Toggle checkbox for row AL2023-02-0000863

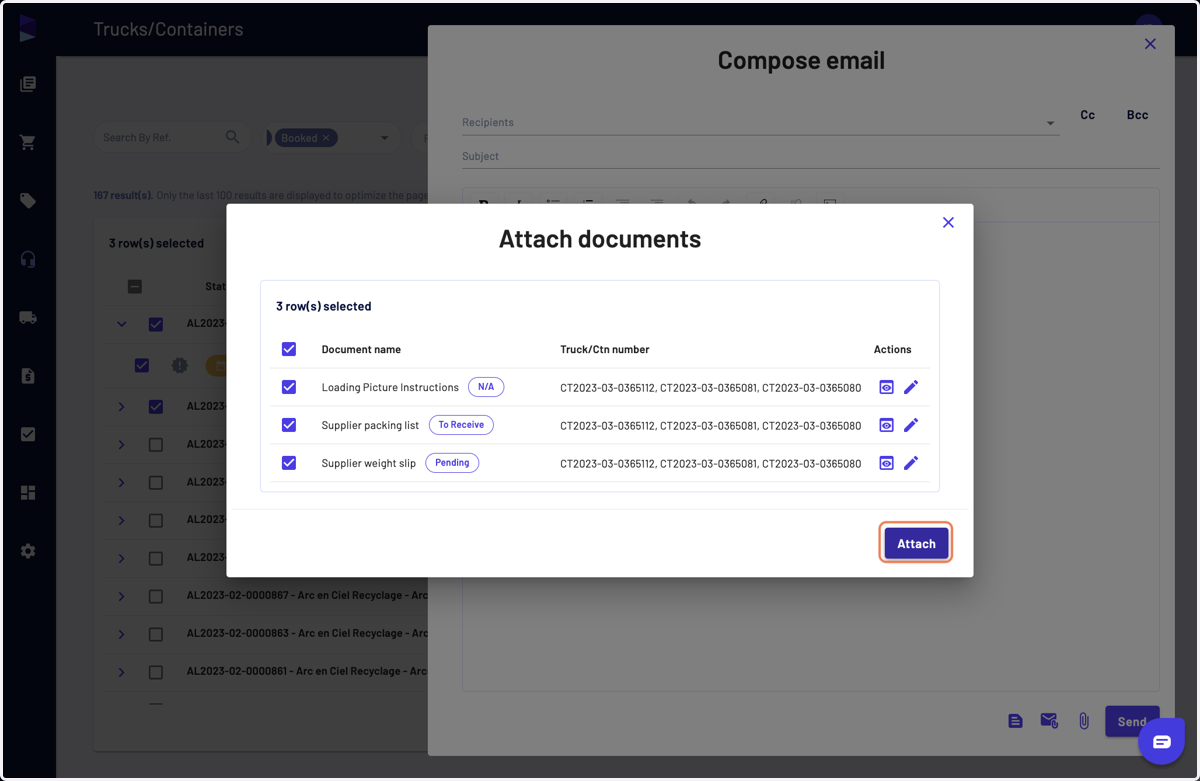coord(156,634)
